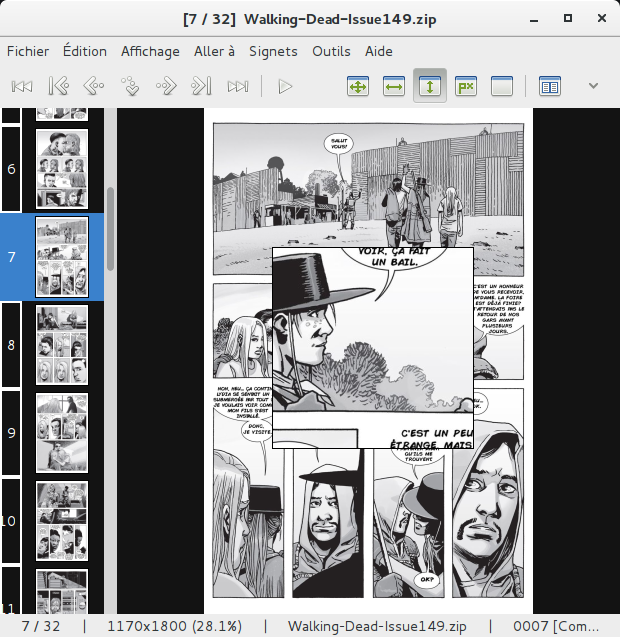This screenshot has height=637, width=620.
Task: Click the '0007 [Com...' status entry
Action: pyautogui.click(x=556, y=626)
